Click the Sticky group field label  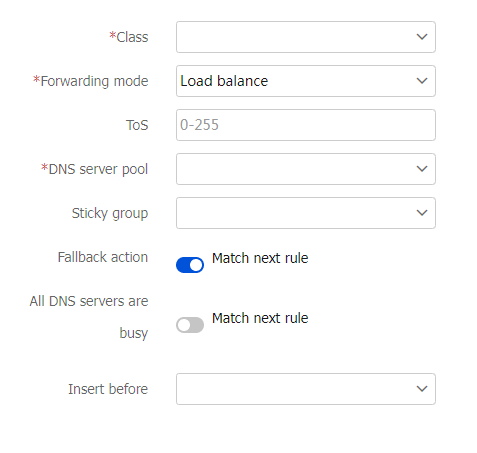click(x=110, y=213)
